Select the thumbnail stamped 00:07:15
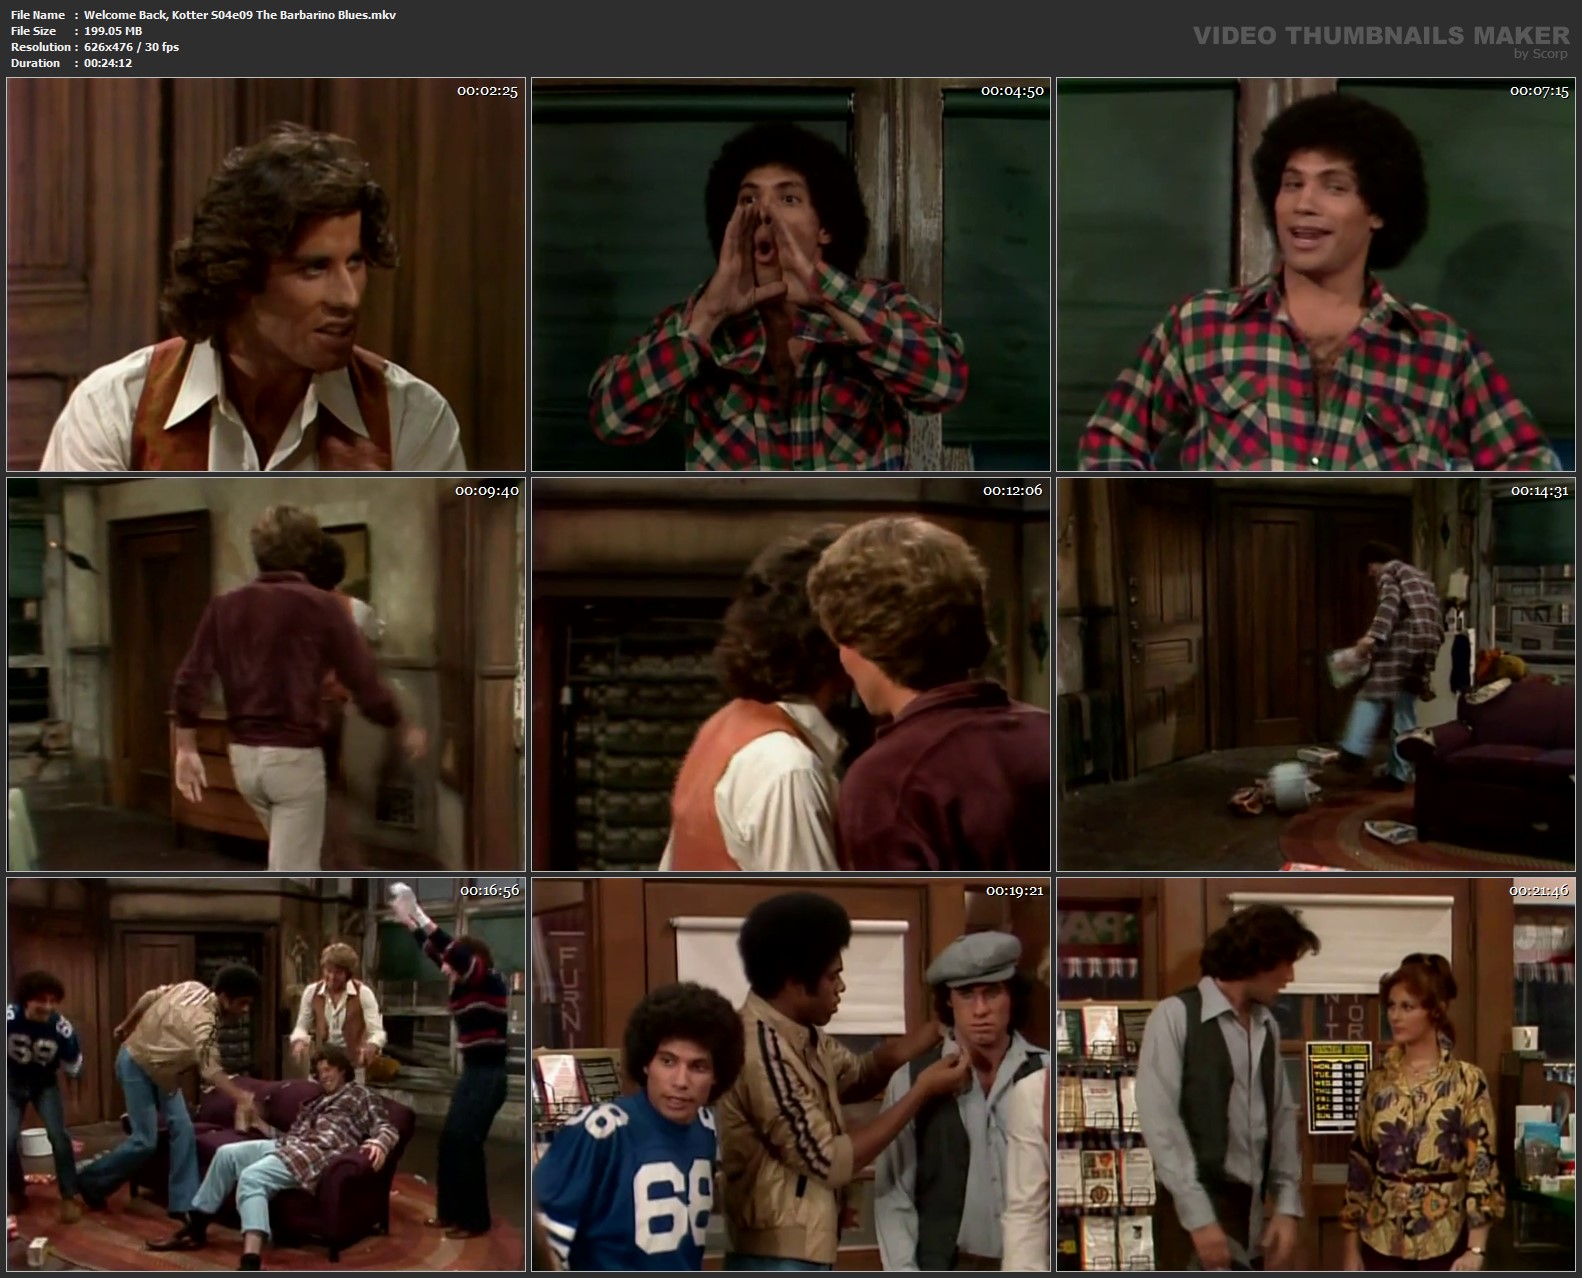 click(x=1316, y=275)
